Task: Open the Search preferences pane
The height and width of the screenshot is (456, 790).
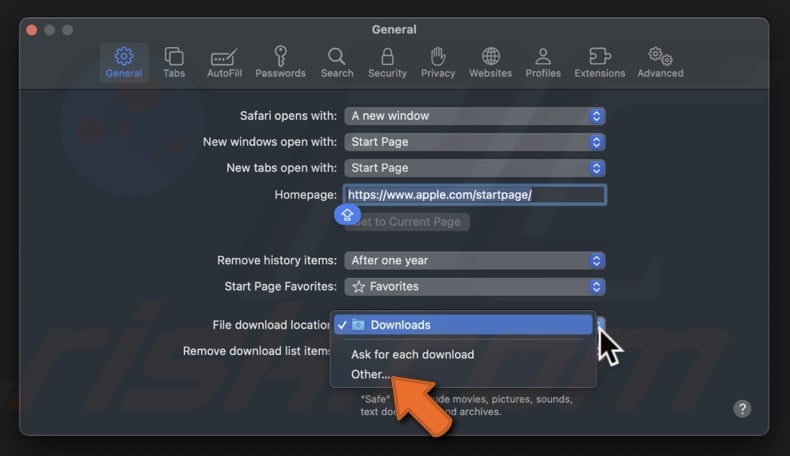Action: tap(337, 62)
